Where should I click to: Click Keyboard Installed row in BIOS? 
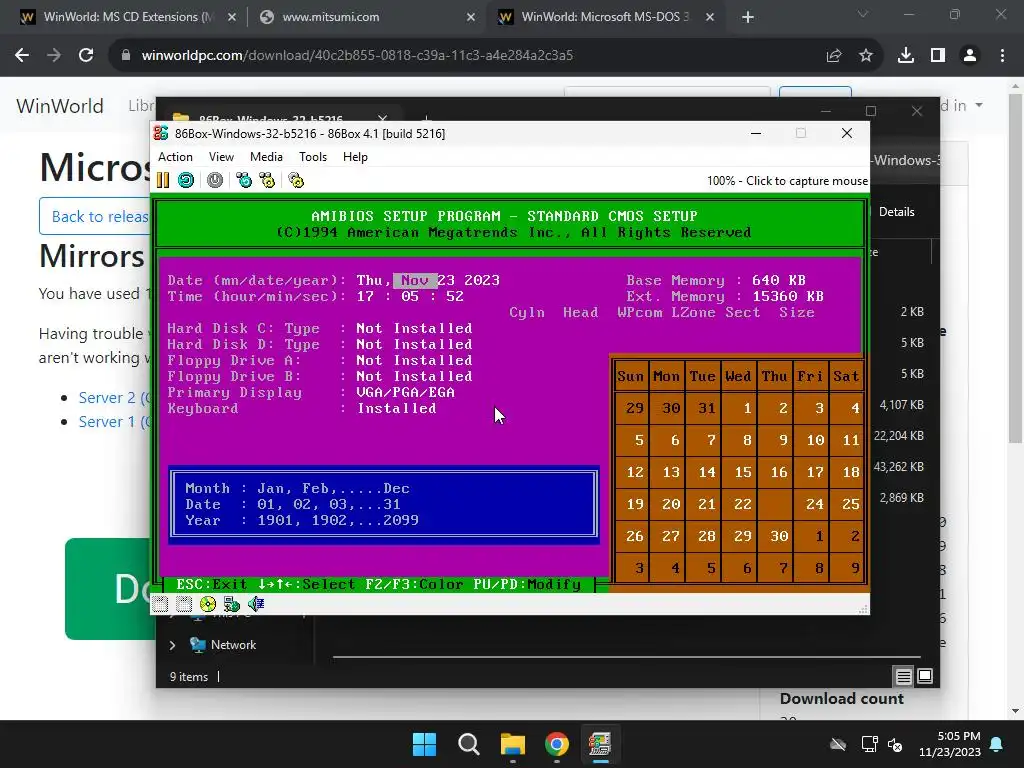pos(302,409)
